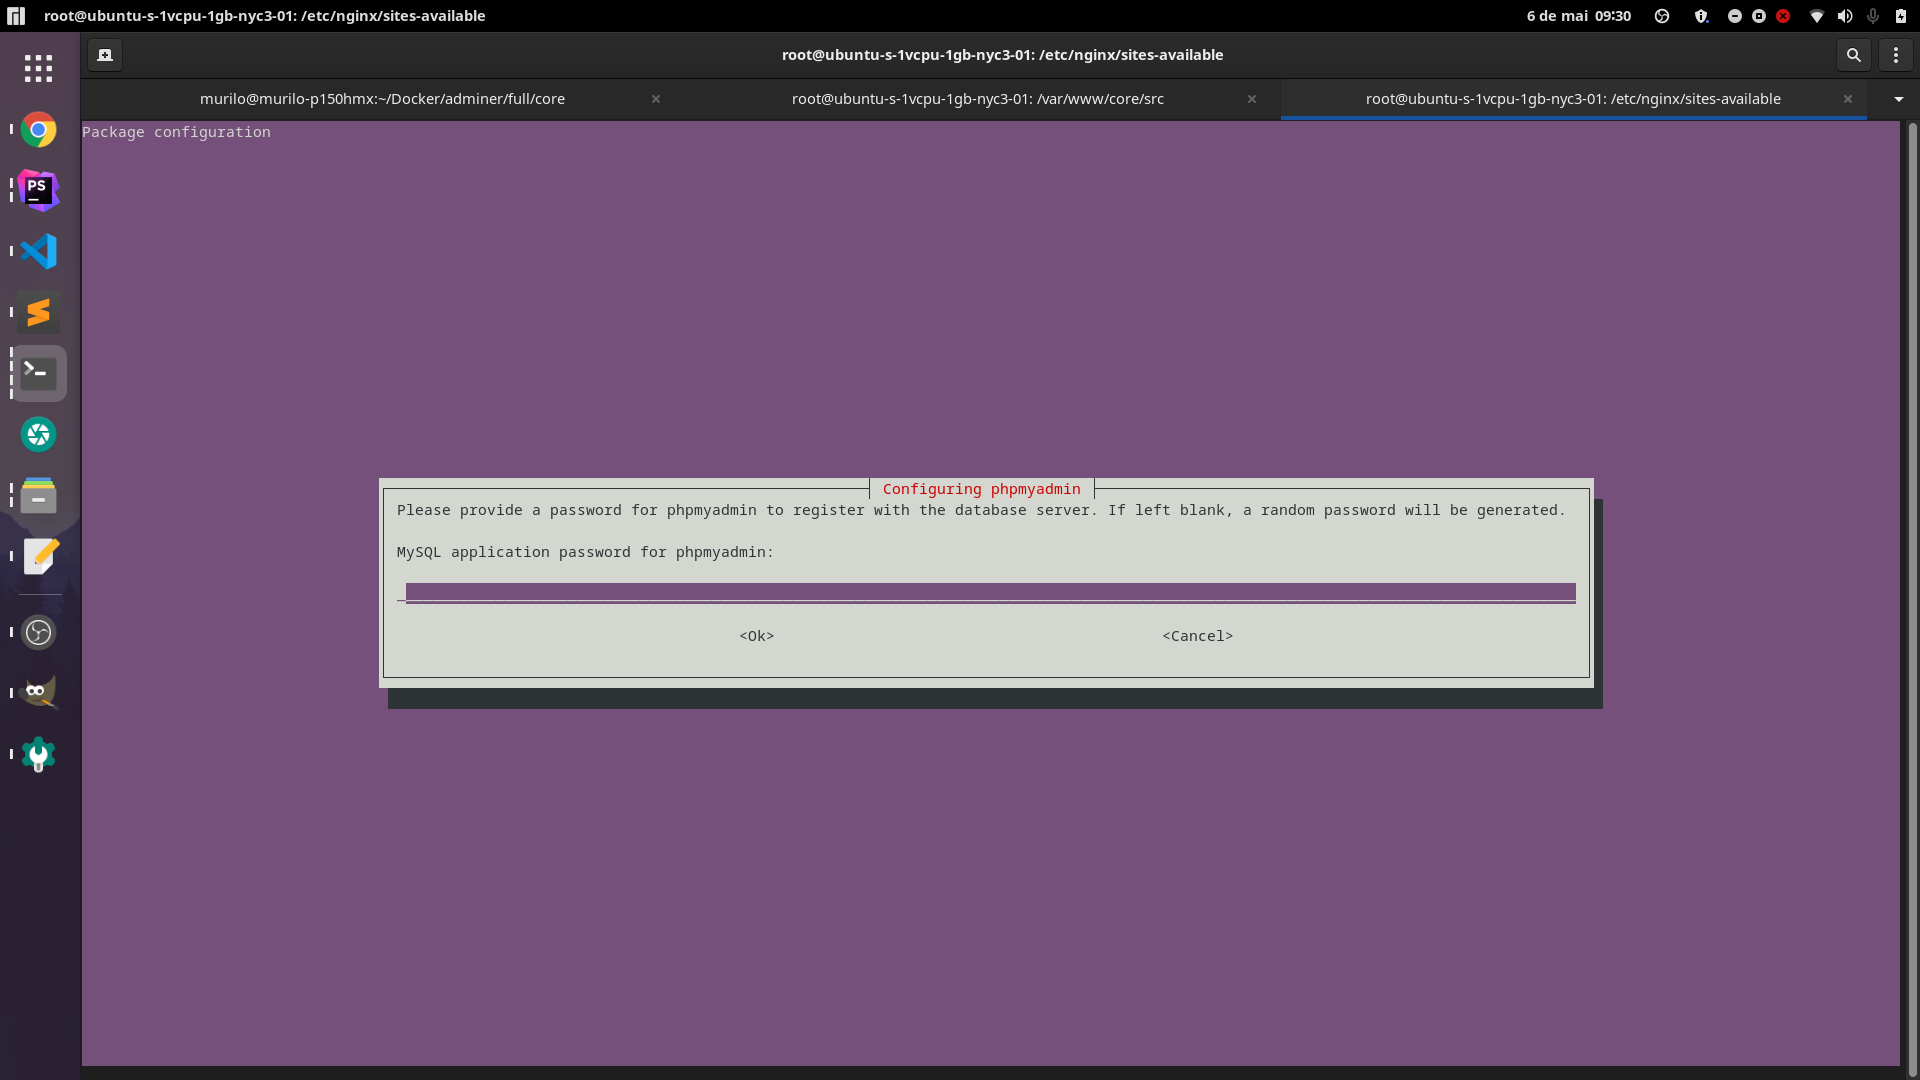Open a new terminal tab
1920x1080 pixels.
click(x=105, y=55)
